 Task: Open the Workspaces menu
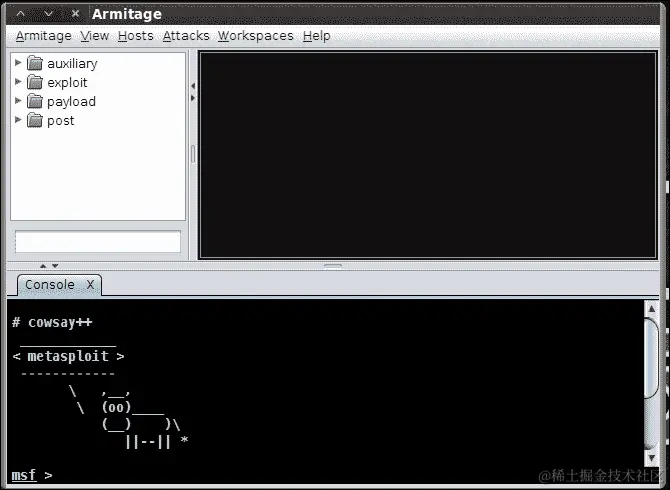pyautogui.click(x=256, y=36)
